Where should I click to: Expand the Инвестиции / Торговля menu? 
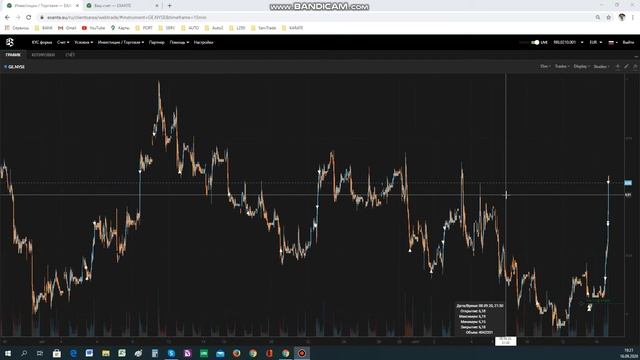coord(121,42)
